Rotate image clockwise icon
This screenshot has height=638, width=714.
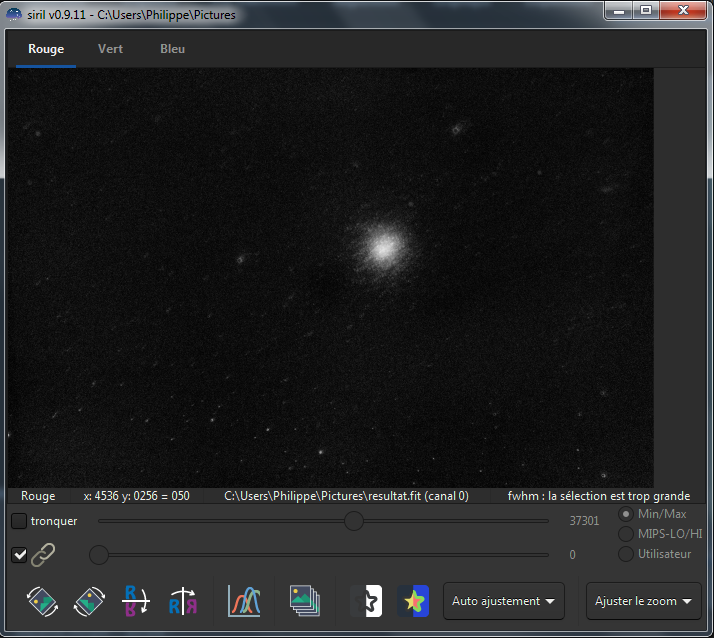pyautogui.click(x=89, y=601)
